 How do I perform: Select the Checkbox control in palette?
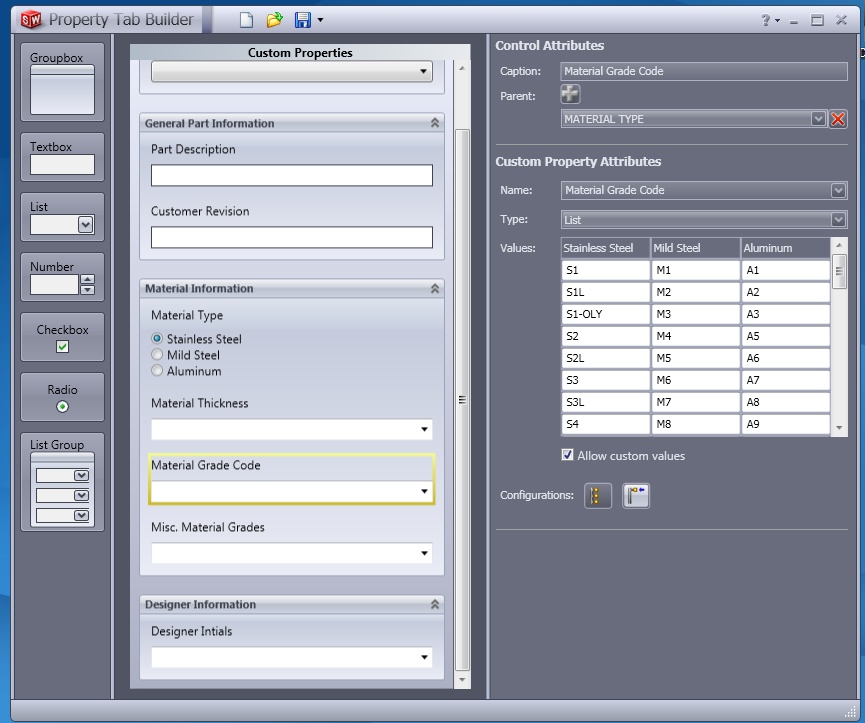point(62,337)
